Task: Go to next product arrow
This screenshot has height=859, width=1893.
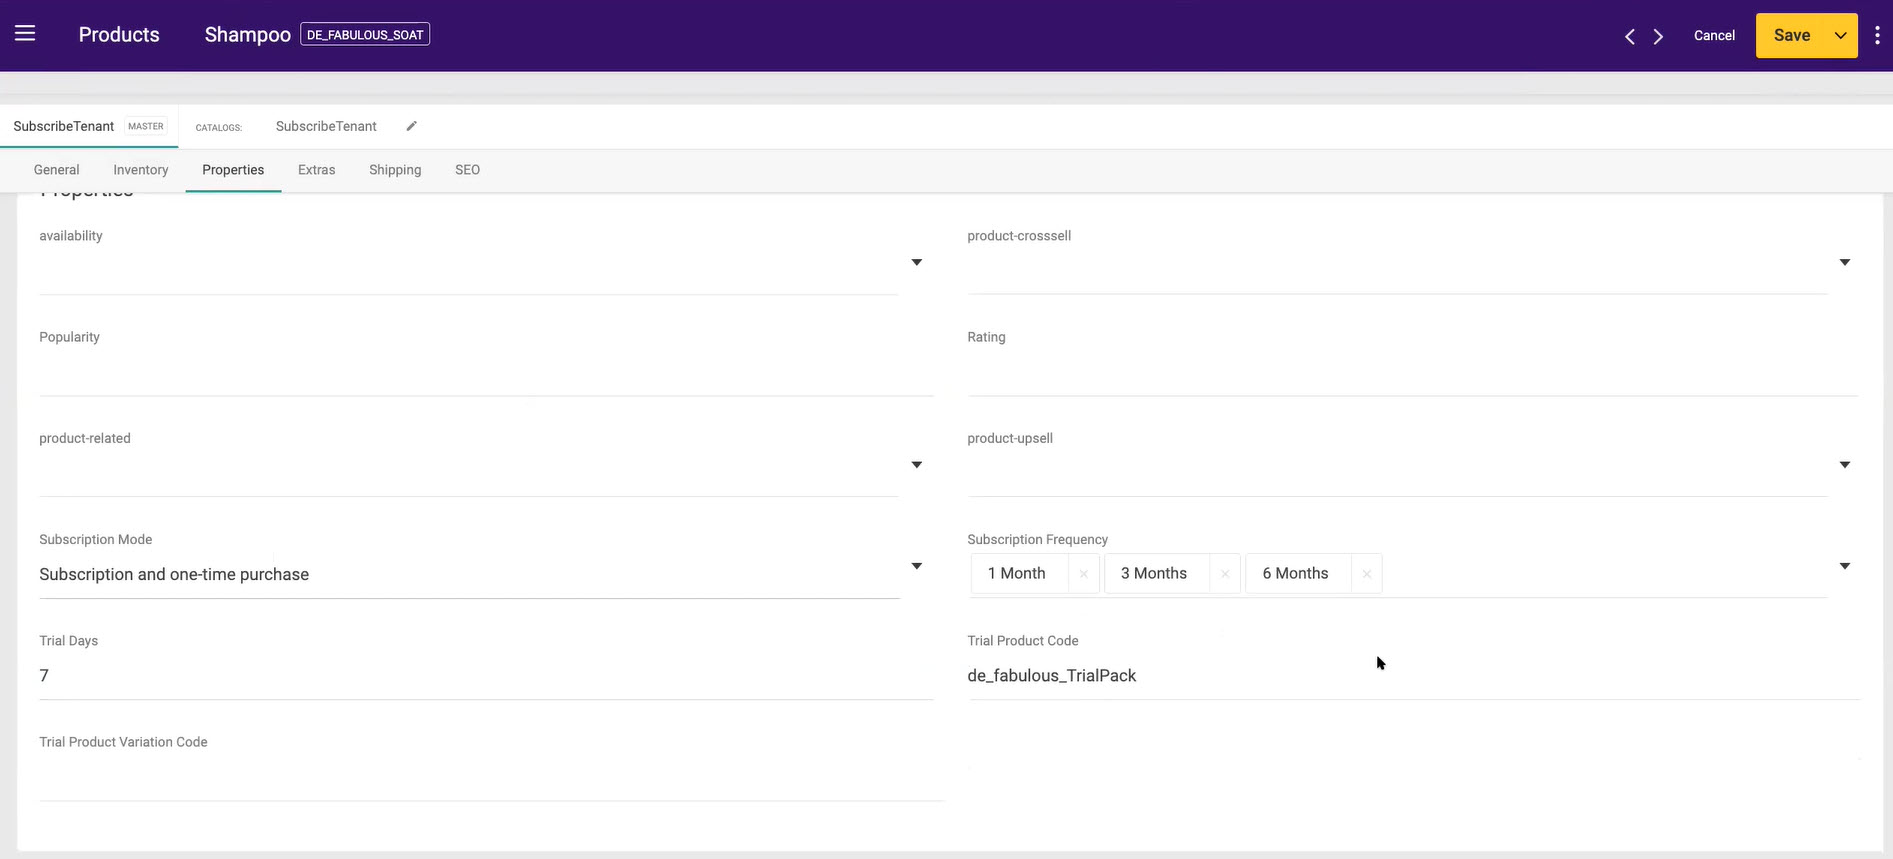Action: [1658, 36]
